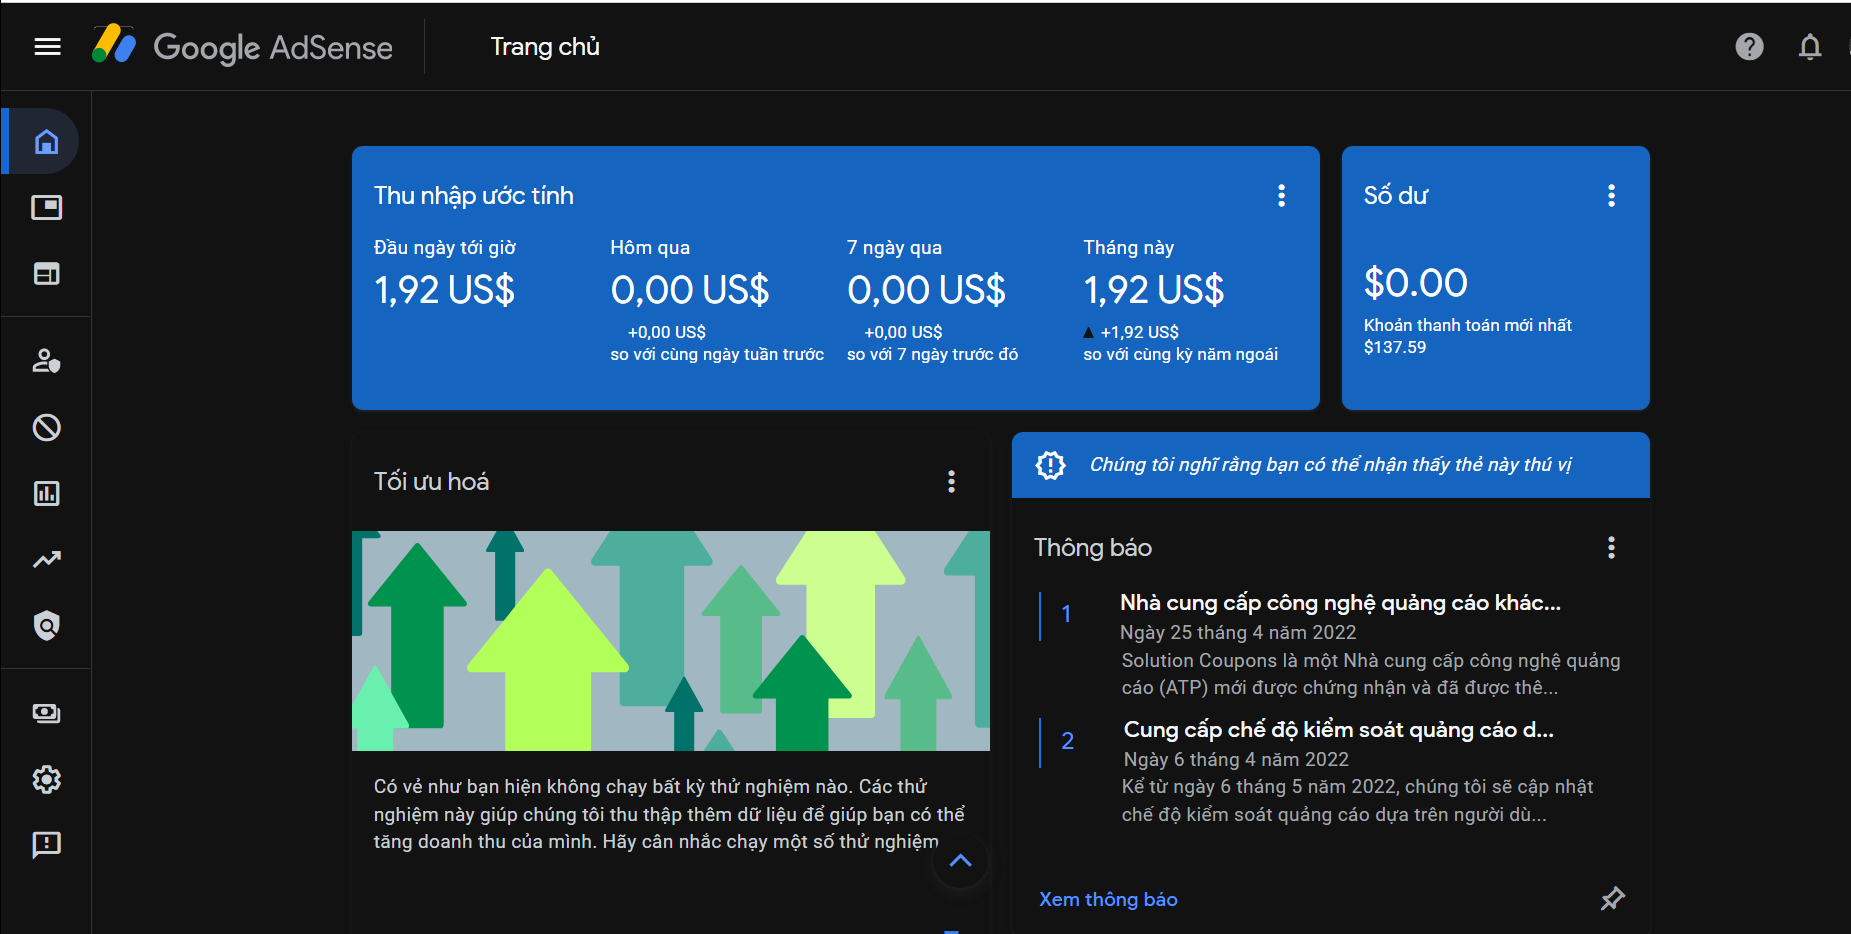Click the pin icon in Thông báo card
The image size is (1851, 934).
[x=1612, y=898]
